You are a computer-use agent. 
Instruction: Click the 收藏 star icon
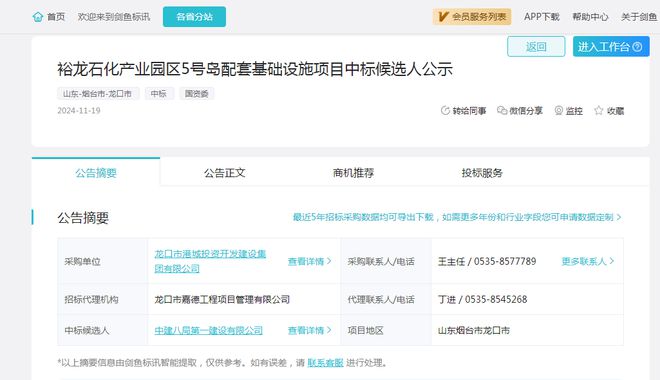tap(599, 111)
